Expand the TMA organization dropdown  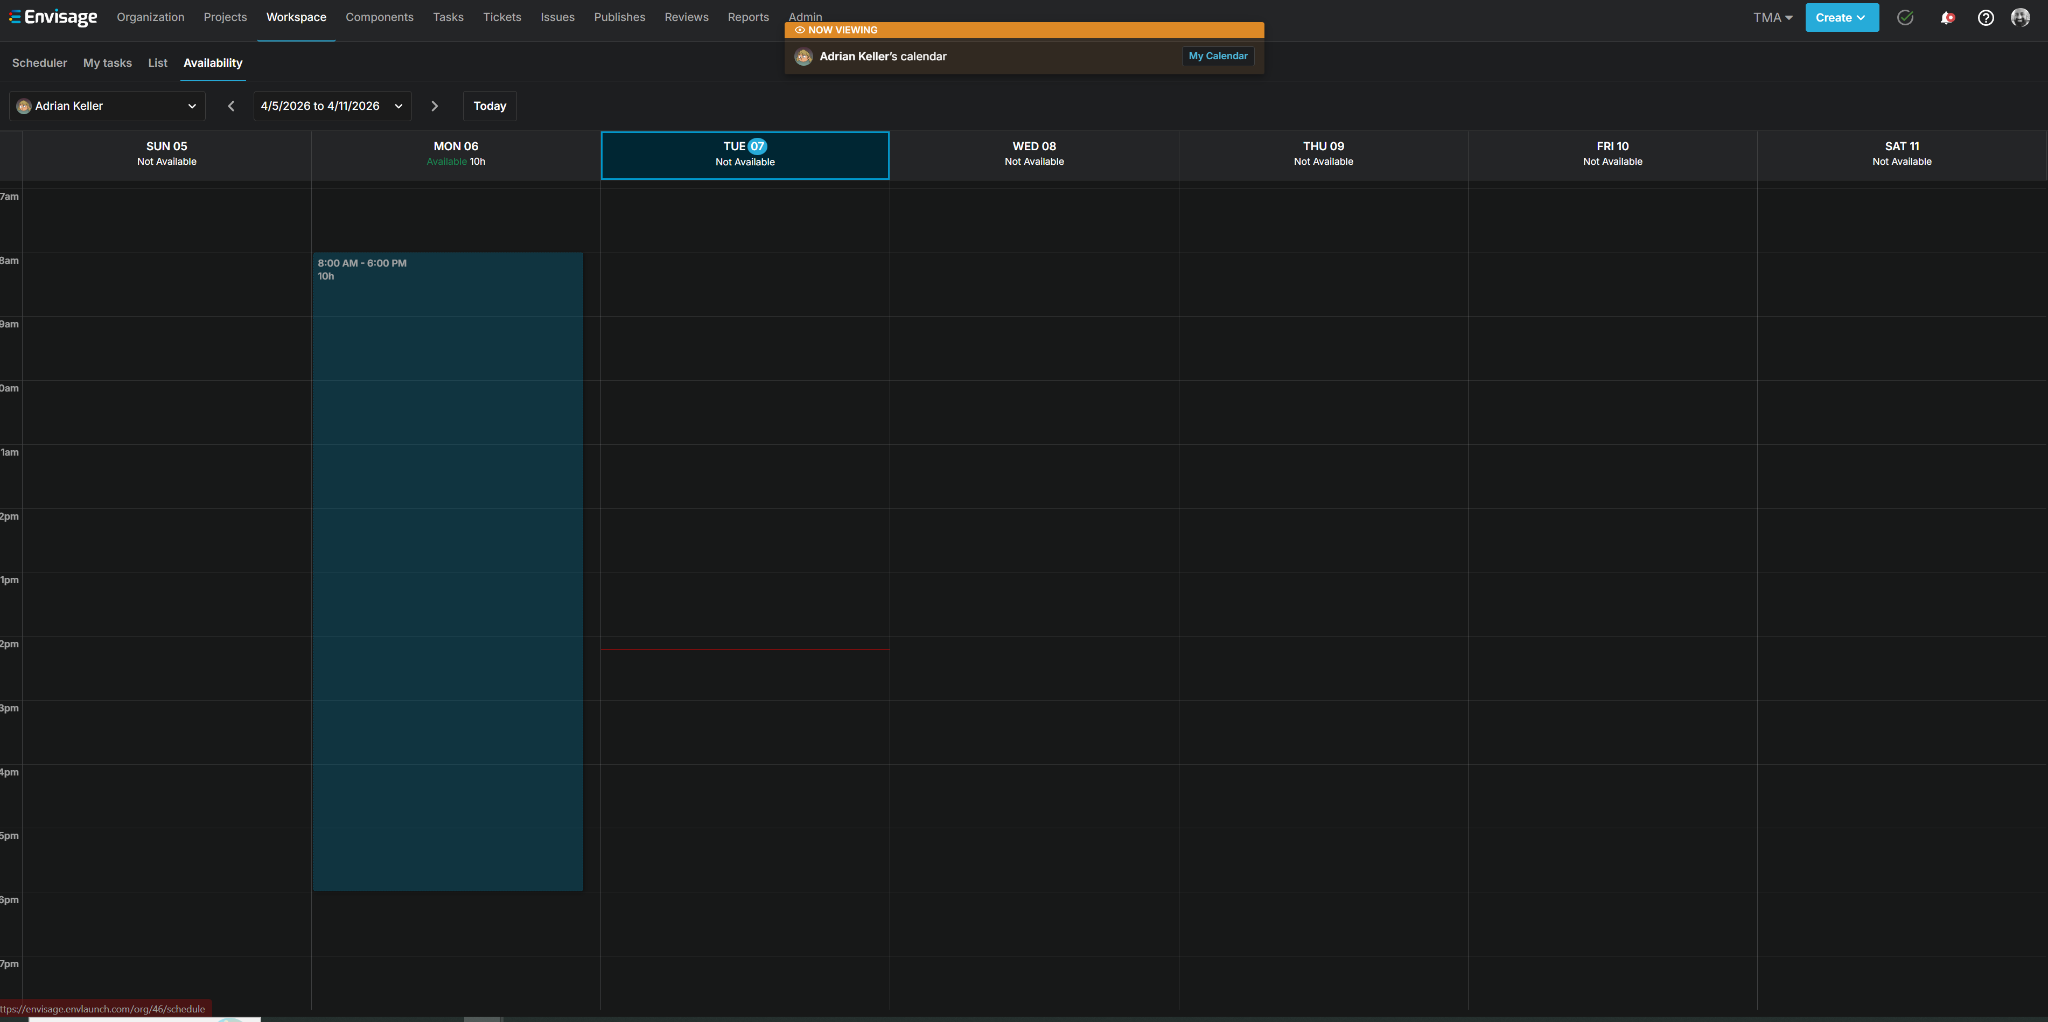pos(1773,17)
